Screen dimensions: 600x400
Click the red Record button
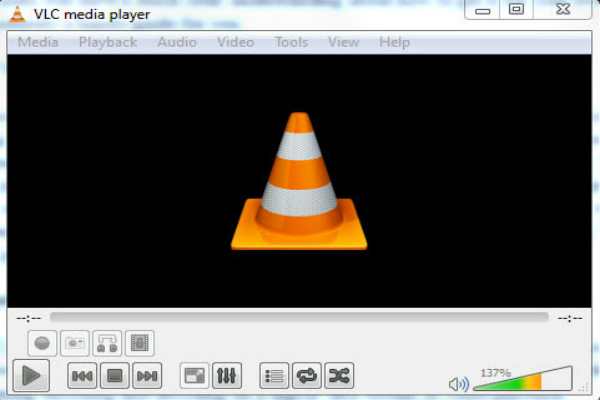click(x=42, y=343)
